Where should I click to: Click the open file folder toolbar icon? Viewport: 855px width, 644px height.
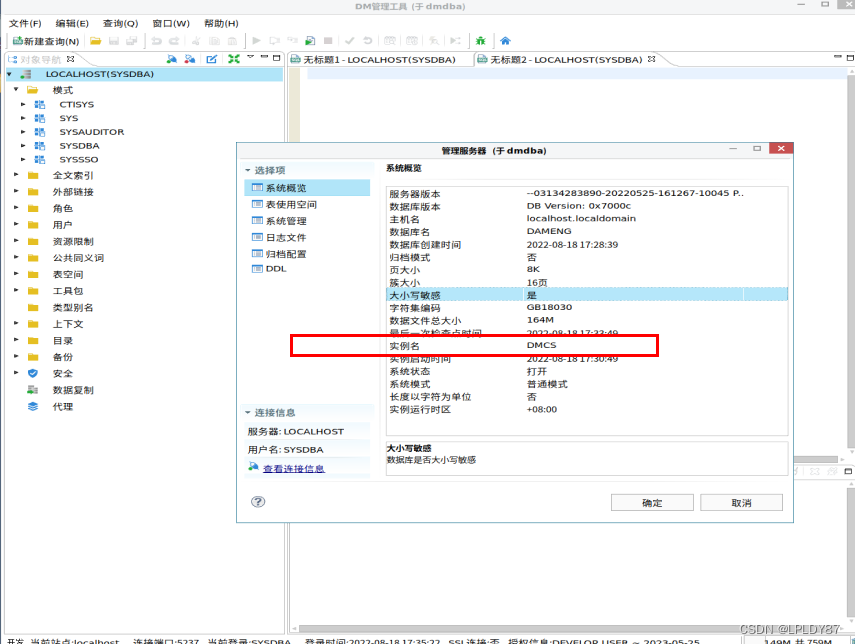coord(95,41)
